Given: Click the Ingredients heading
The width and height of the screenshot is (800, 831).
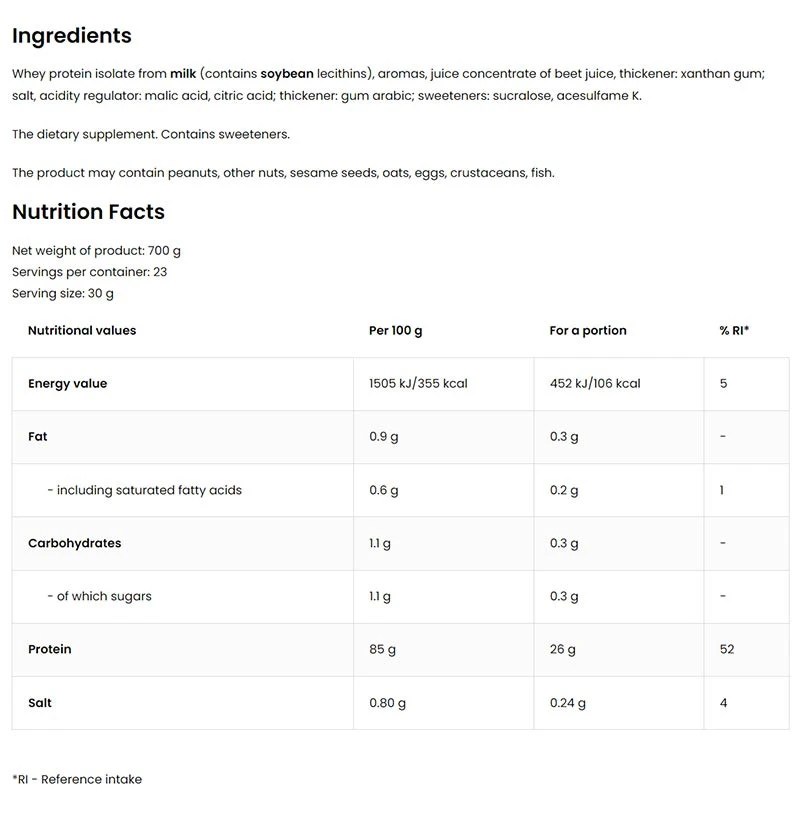Looking at the screenshot, I should coord(71,36).
